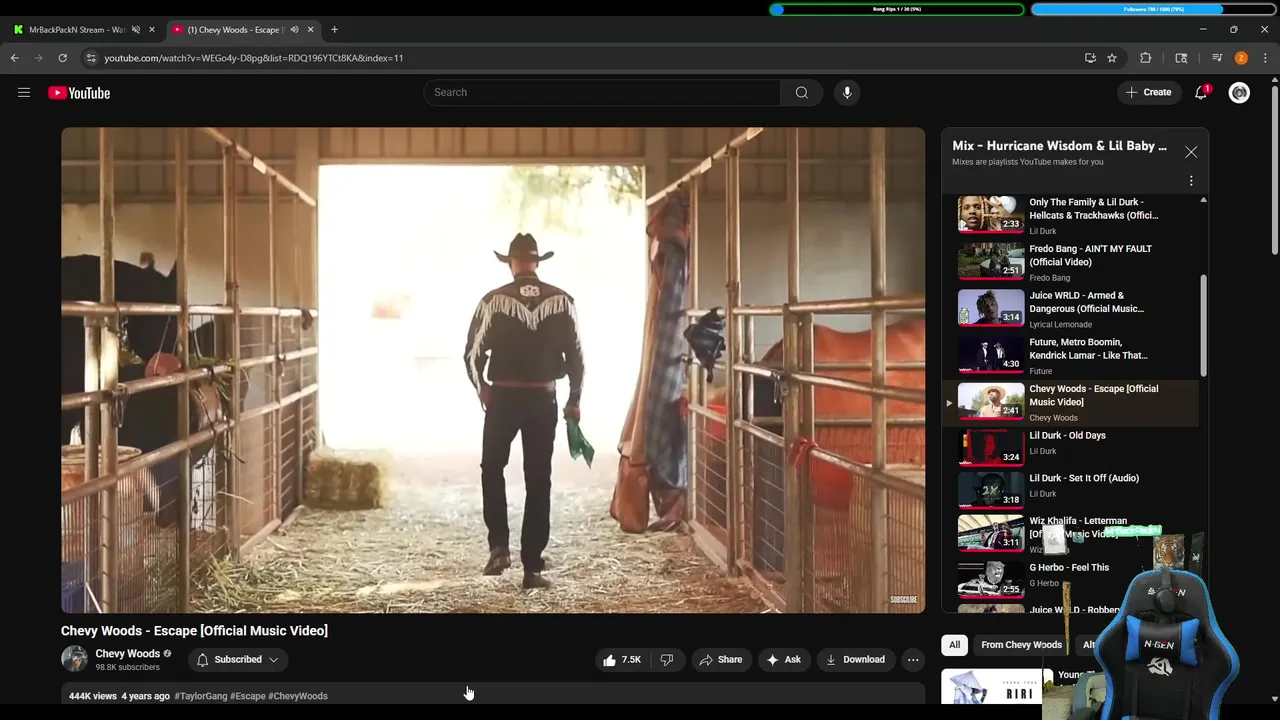
Task: Click the playlist panel scrollbar
Action: 1203,325
